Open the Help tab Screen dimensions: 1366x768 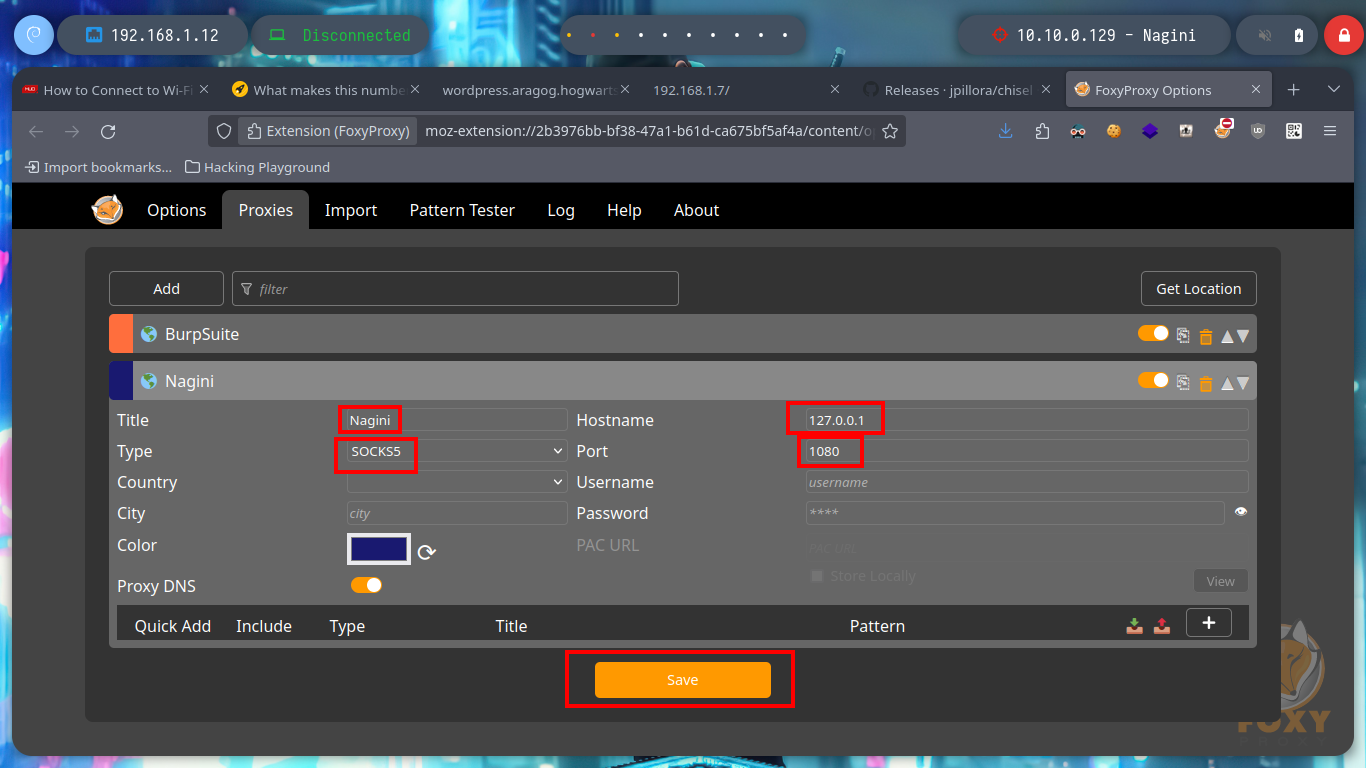pyautogui.click(x=624, y=210)
